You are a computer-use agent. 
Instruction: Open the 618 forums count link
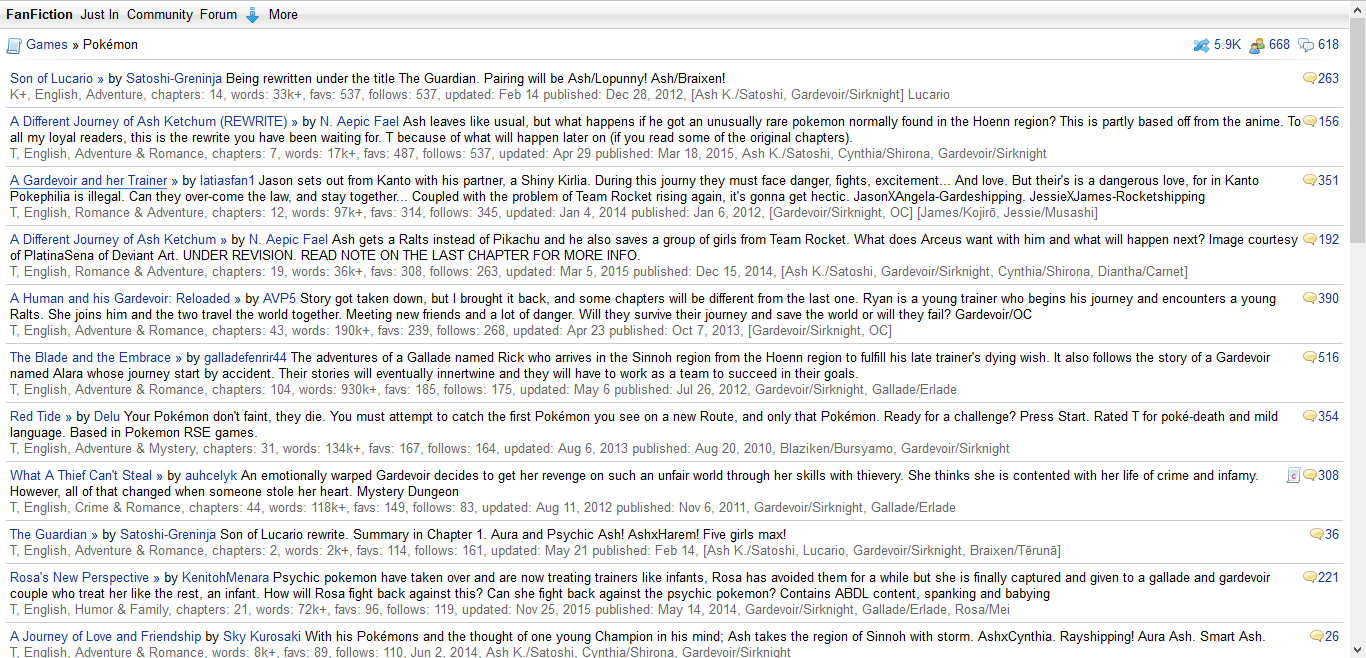click(x=1328, y=45)
